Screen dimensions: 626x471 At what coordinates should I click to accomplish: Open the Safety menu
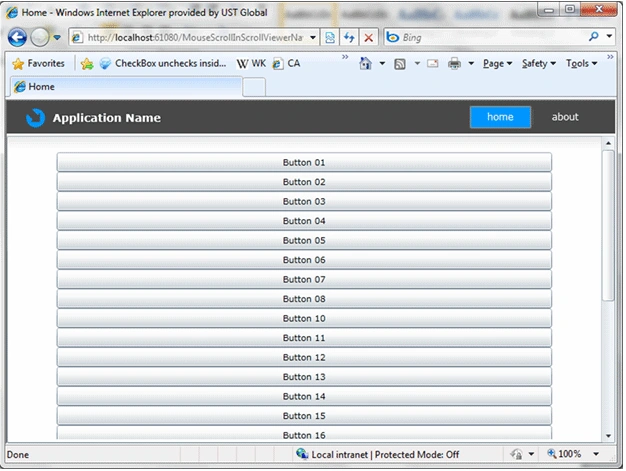click(539, 63)
